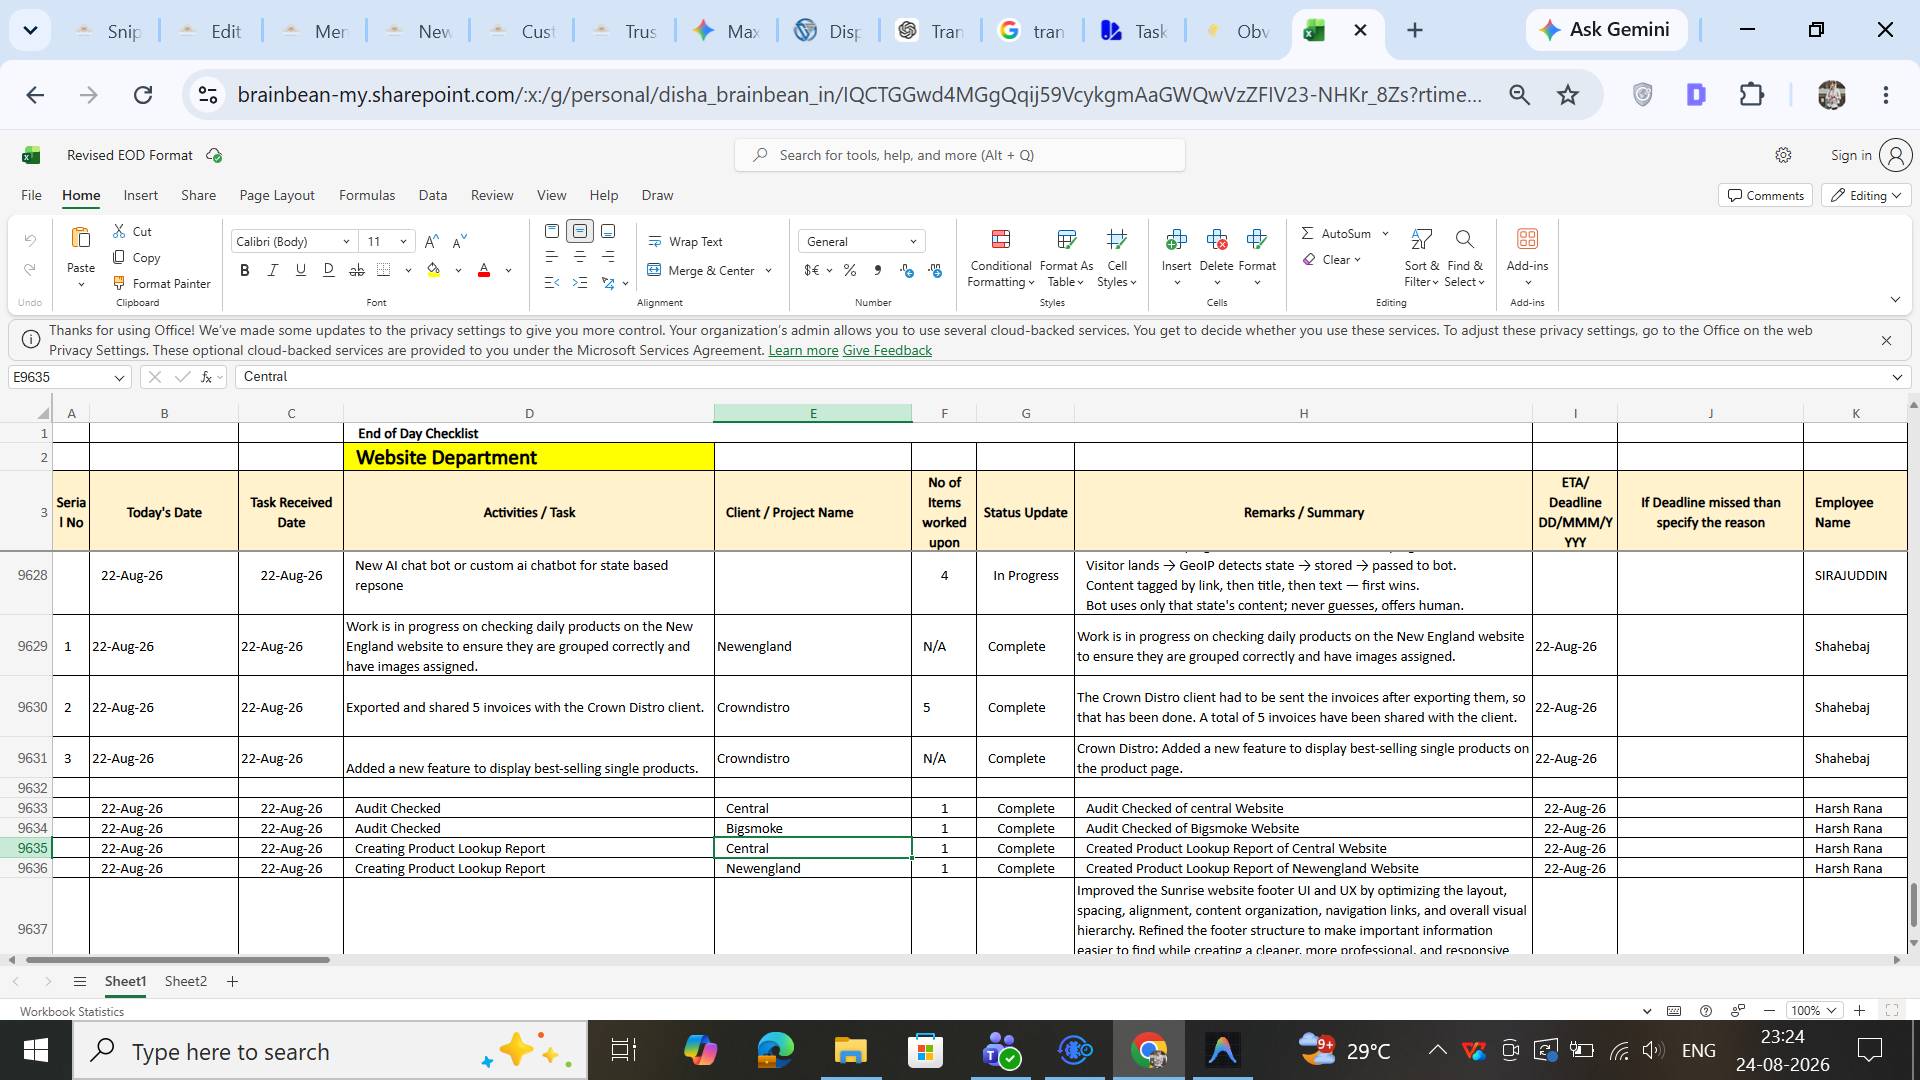Click the Delete cells icon
1920x1080 pixels.
click(x=1216, y=239)
